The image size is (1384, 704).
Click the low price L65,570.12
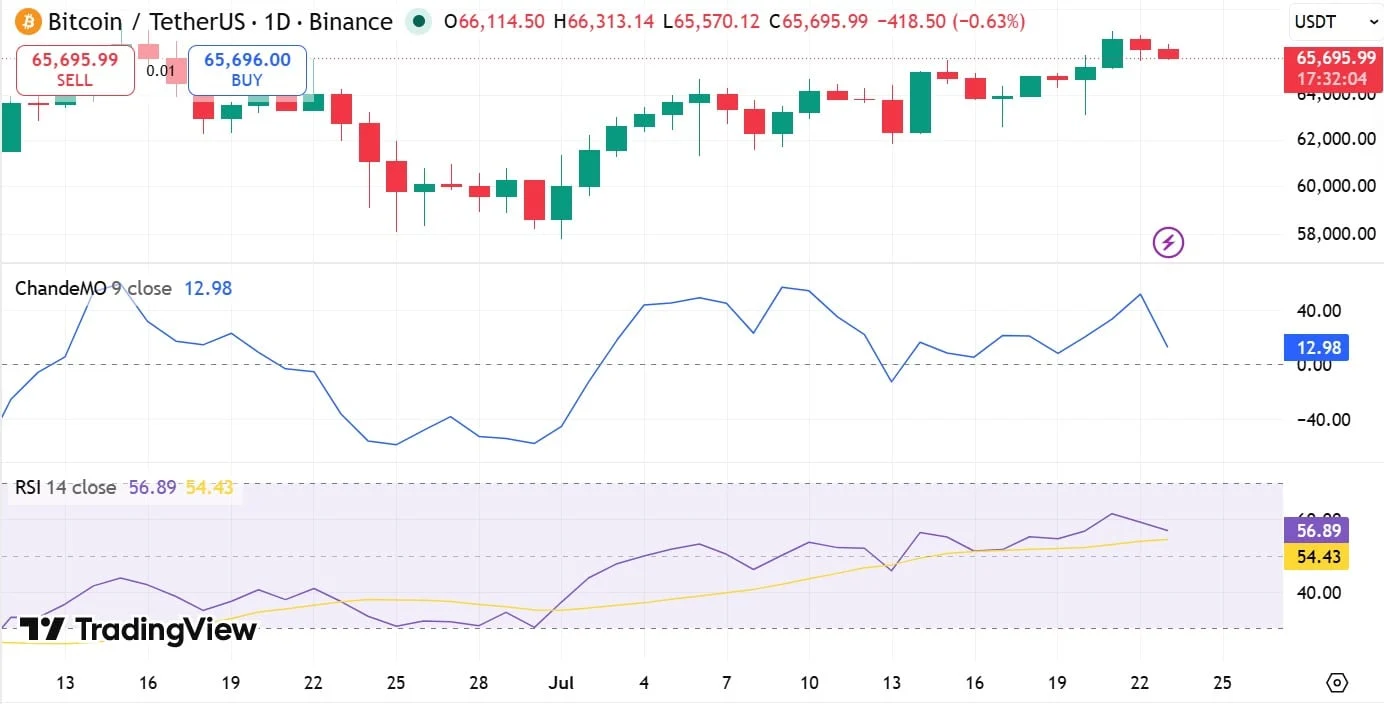click(x=711, y=21)
